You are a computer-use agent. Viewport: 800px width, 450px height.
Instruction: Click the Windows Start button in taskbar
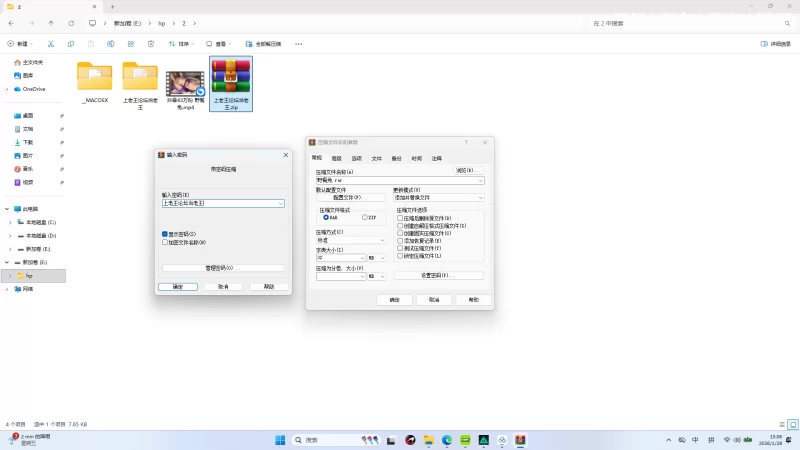(x=280, y=440)
